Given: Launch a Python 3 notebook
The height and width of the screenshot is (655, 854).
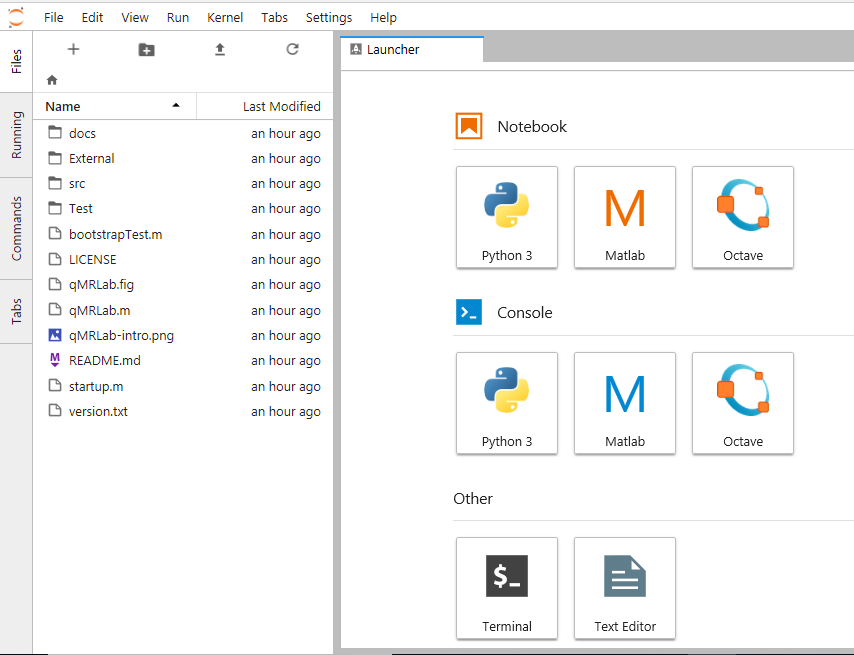Looking at the screenshot, I should point(507,217).
